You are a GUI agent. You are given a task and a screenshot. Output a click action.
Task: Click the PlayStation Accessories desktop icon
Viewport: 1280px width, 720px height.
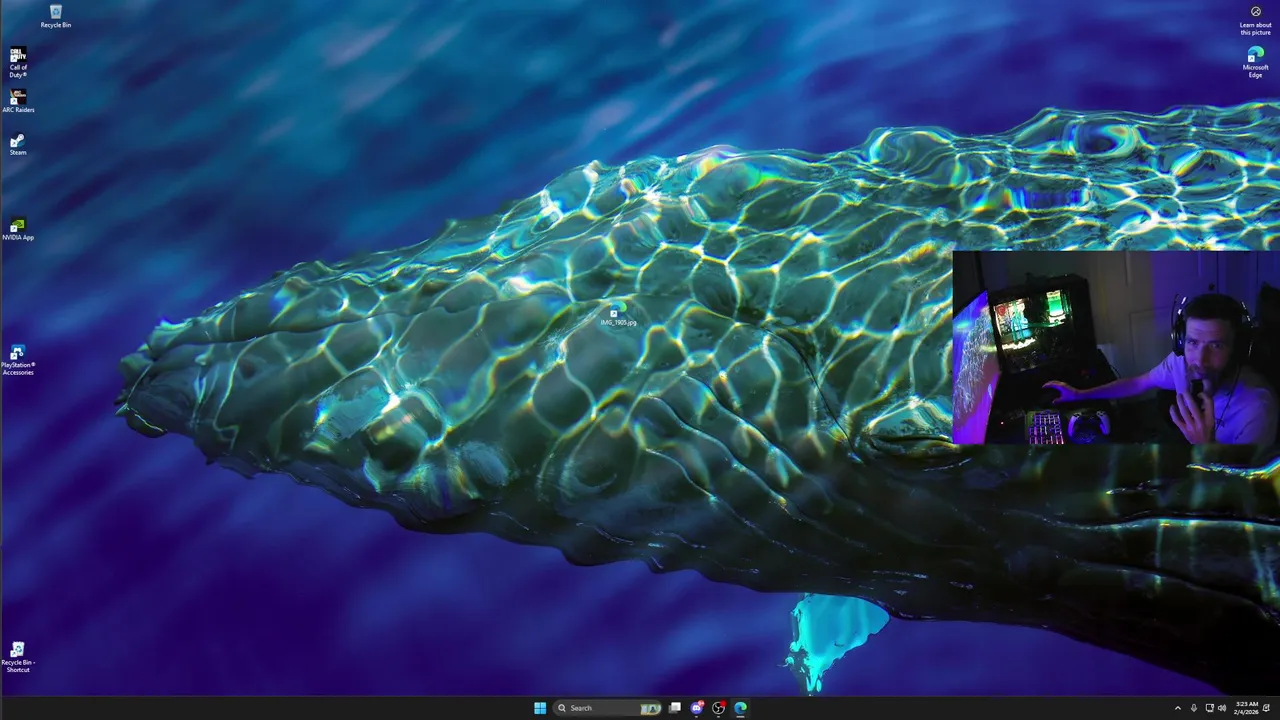coord(18,360)
